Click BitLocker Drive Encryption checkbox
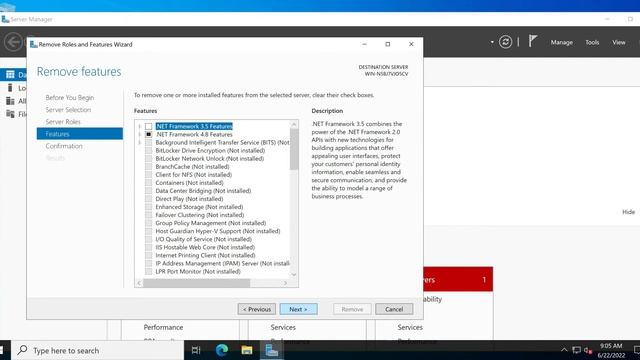The image size is (640, 360). (x=149, y=151)
